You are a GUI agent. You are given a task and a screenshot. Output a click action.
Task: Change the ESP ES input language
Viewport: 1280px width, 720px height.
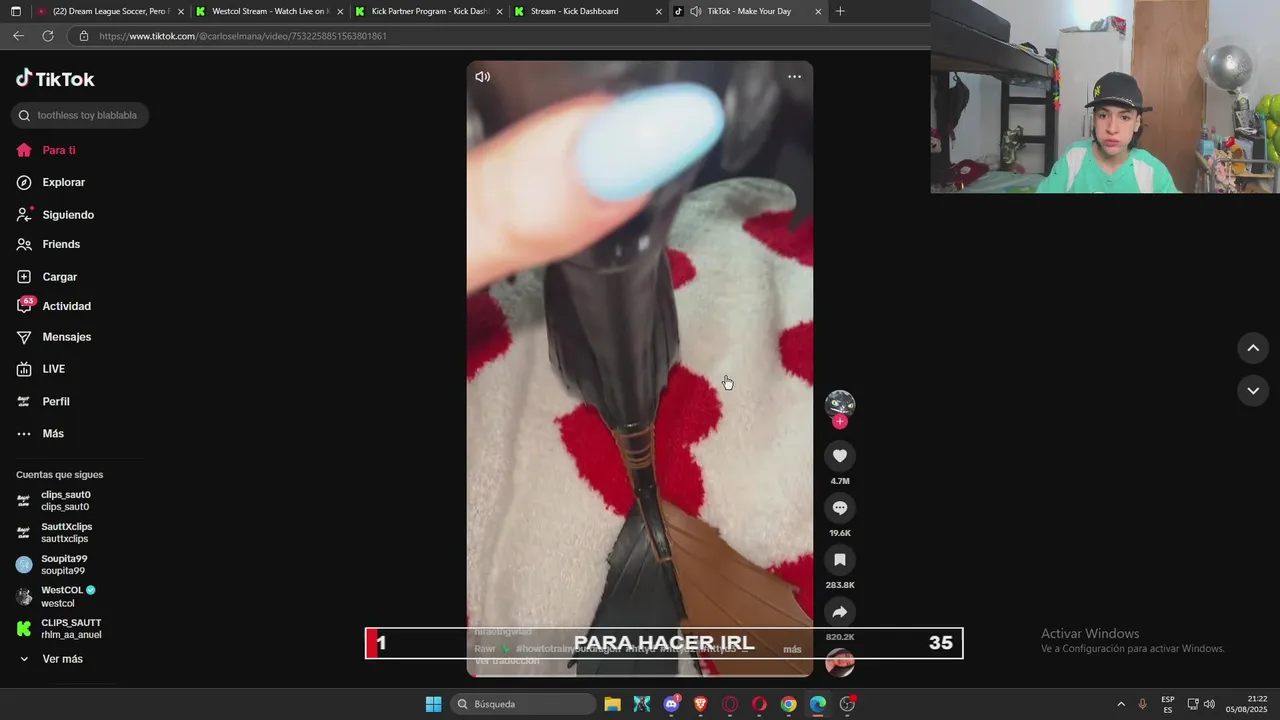(x=1168, y=704)
